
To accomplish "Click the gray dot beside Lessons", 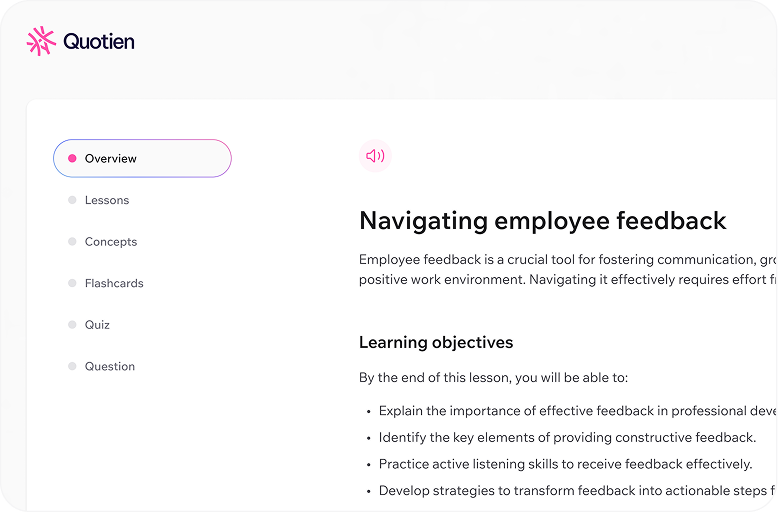I will tap(72, 200).
